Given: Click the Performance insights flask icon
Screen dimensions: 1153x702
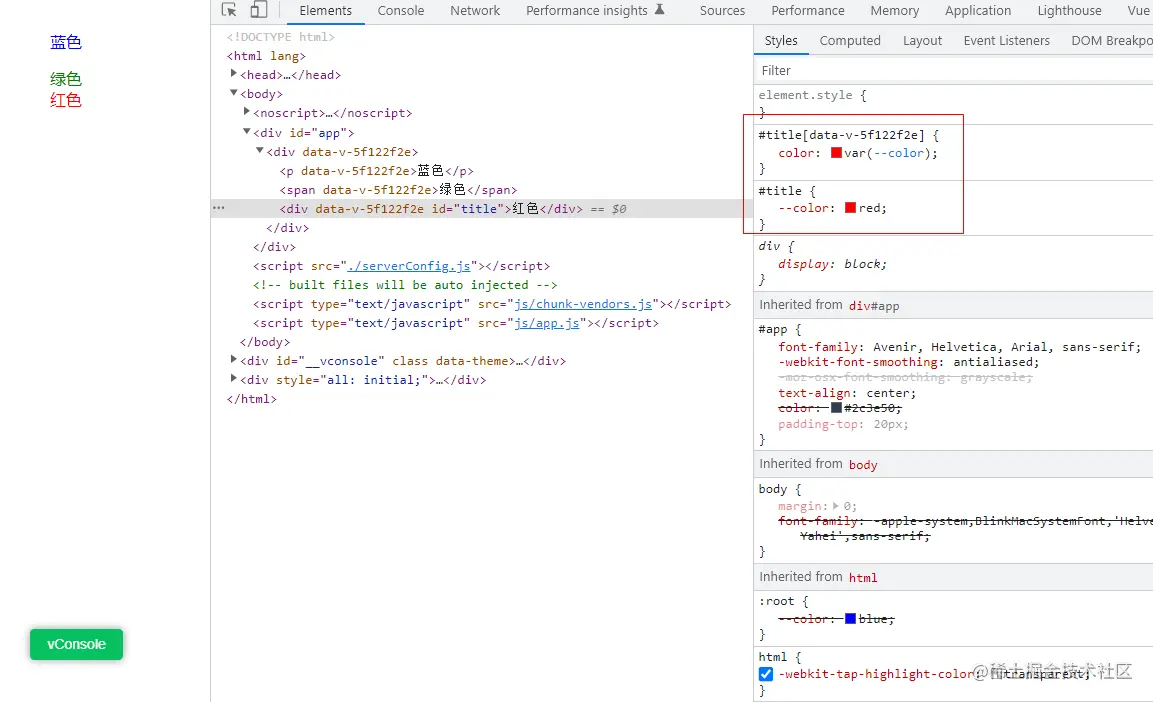Looking at the screenshot, I should tap(660, 10).
